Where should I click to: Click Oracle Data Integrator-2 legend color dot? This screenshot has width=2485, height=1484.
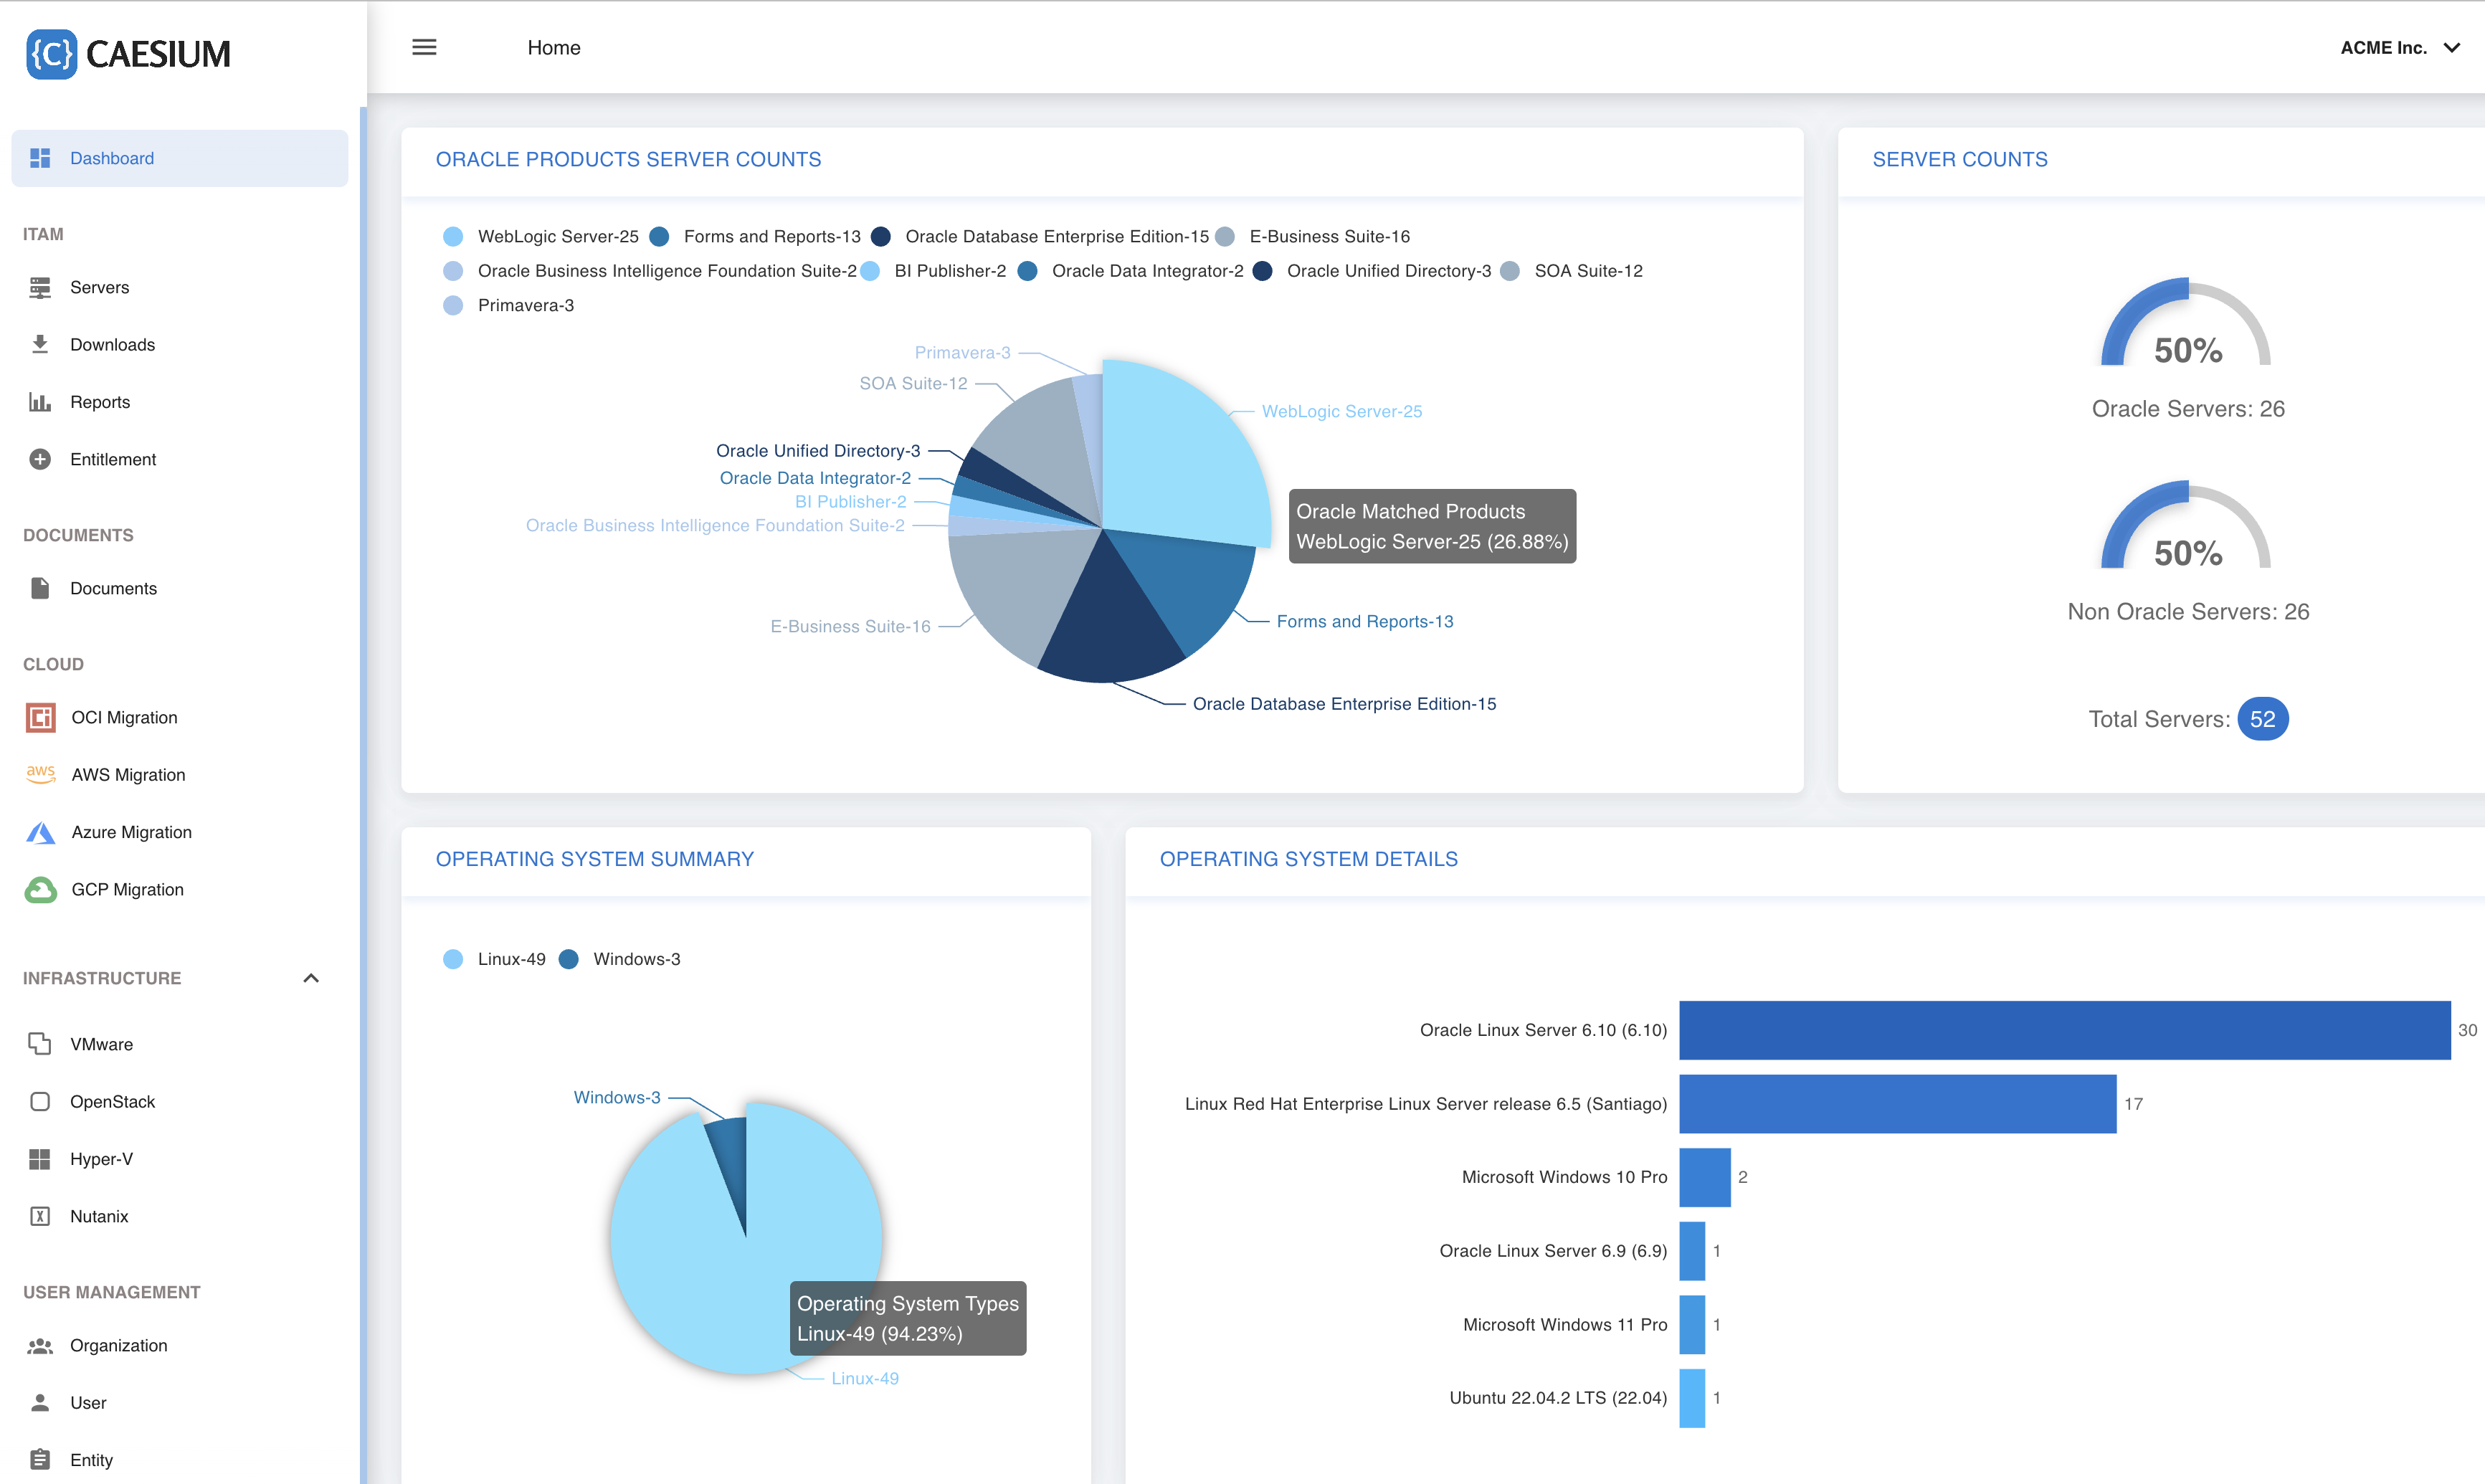(x=1027, y=271)
